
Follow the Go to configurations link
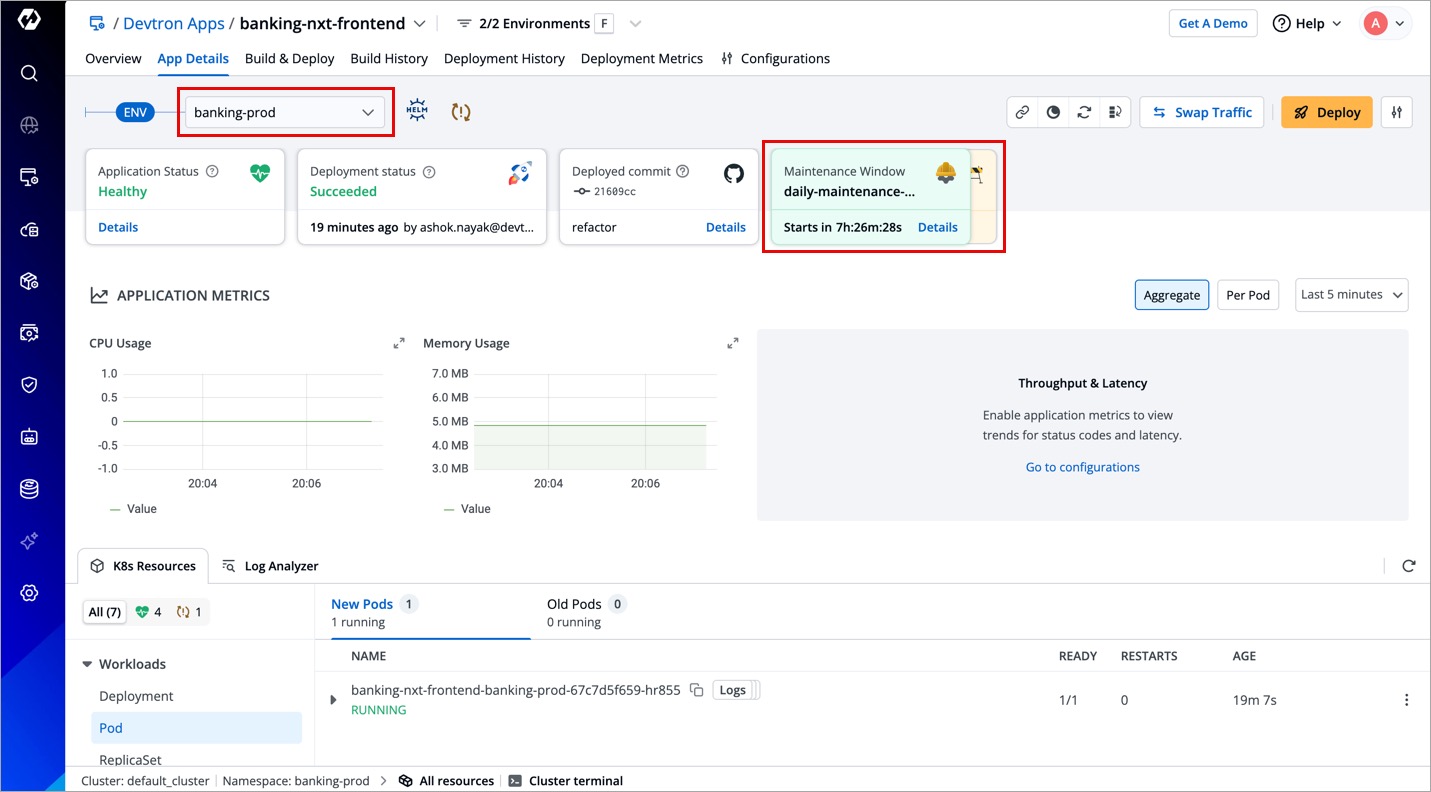click(x=1082, y=467)
